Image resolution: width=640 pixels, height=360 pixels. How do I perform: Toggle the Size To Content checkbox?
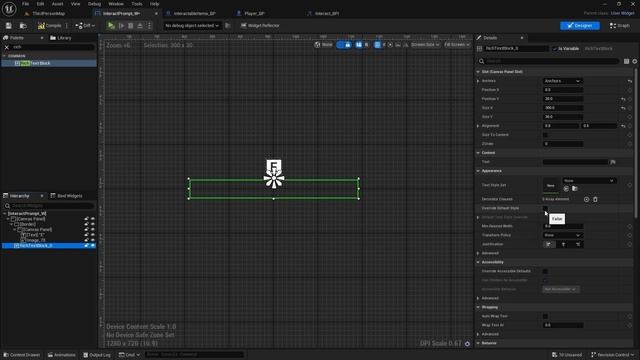[545, 135]
